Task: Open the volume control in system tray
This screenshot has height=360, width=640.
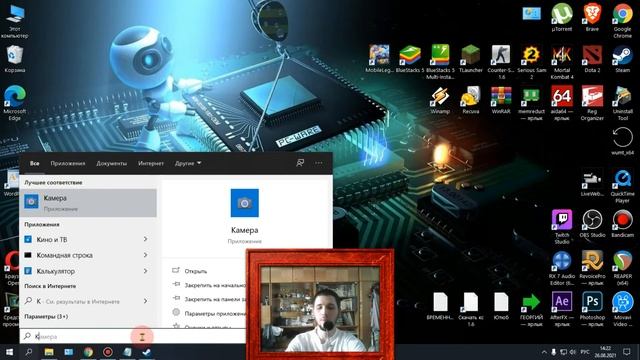Action: pyautogui.click(x=573, y=352)
